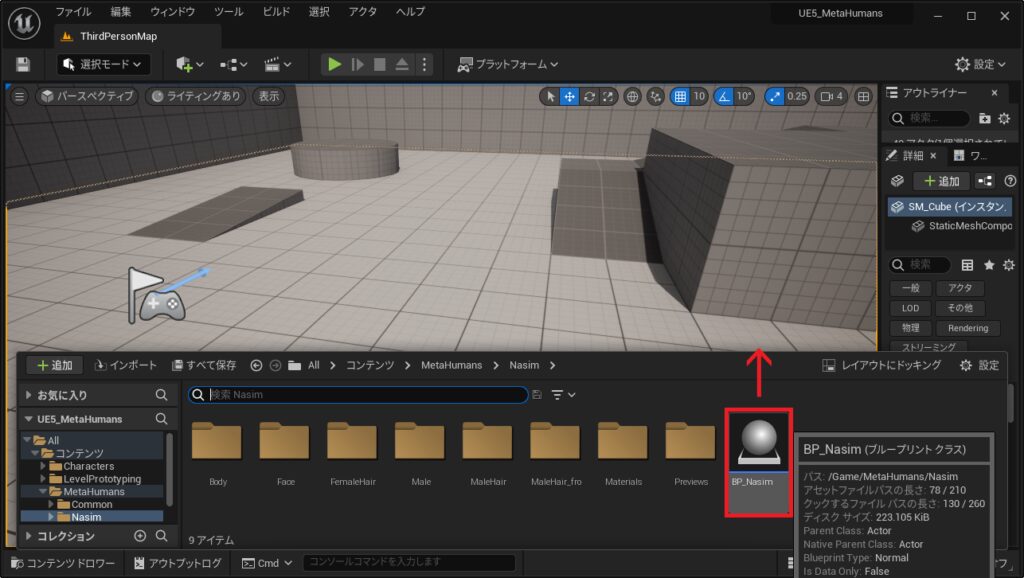Open the platforms dropdown

507,64
